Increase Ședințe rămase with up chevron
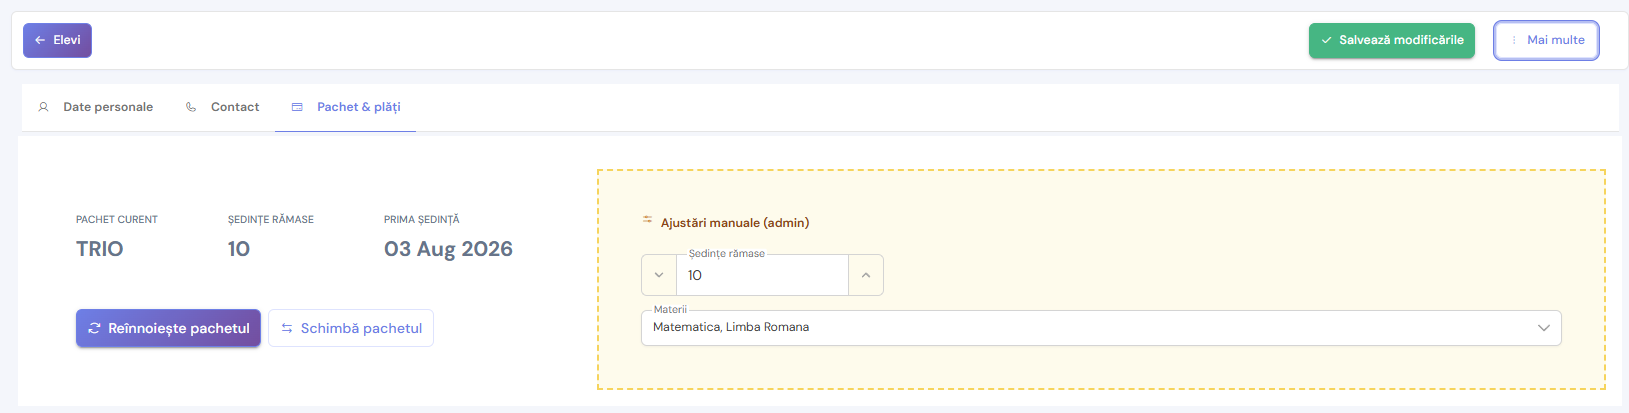 (x=866, y=275)
